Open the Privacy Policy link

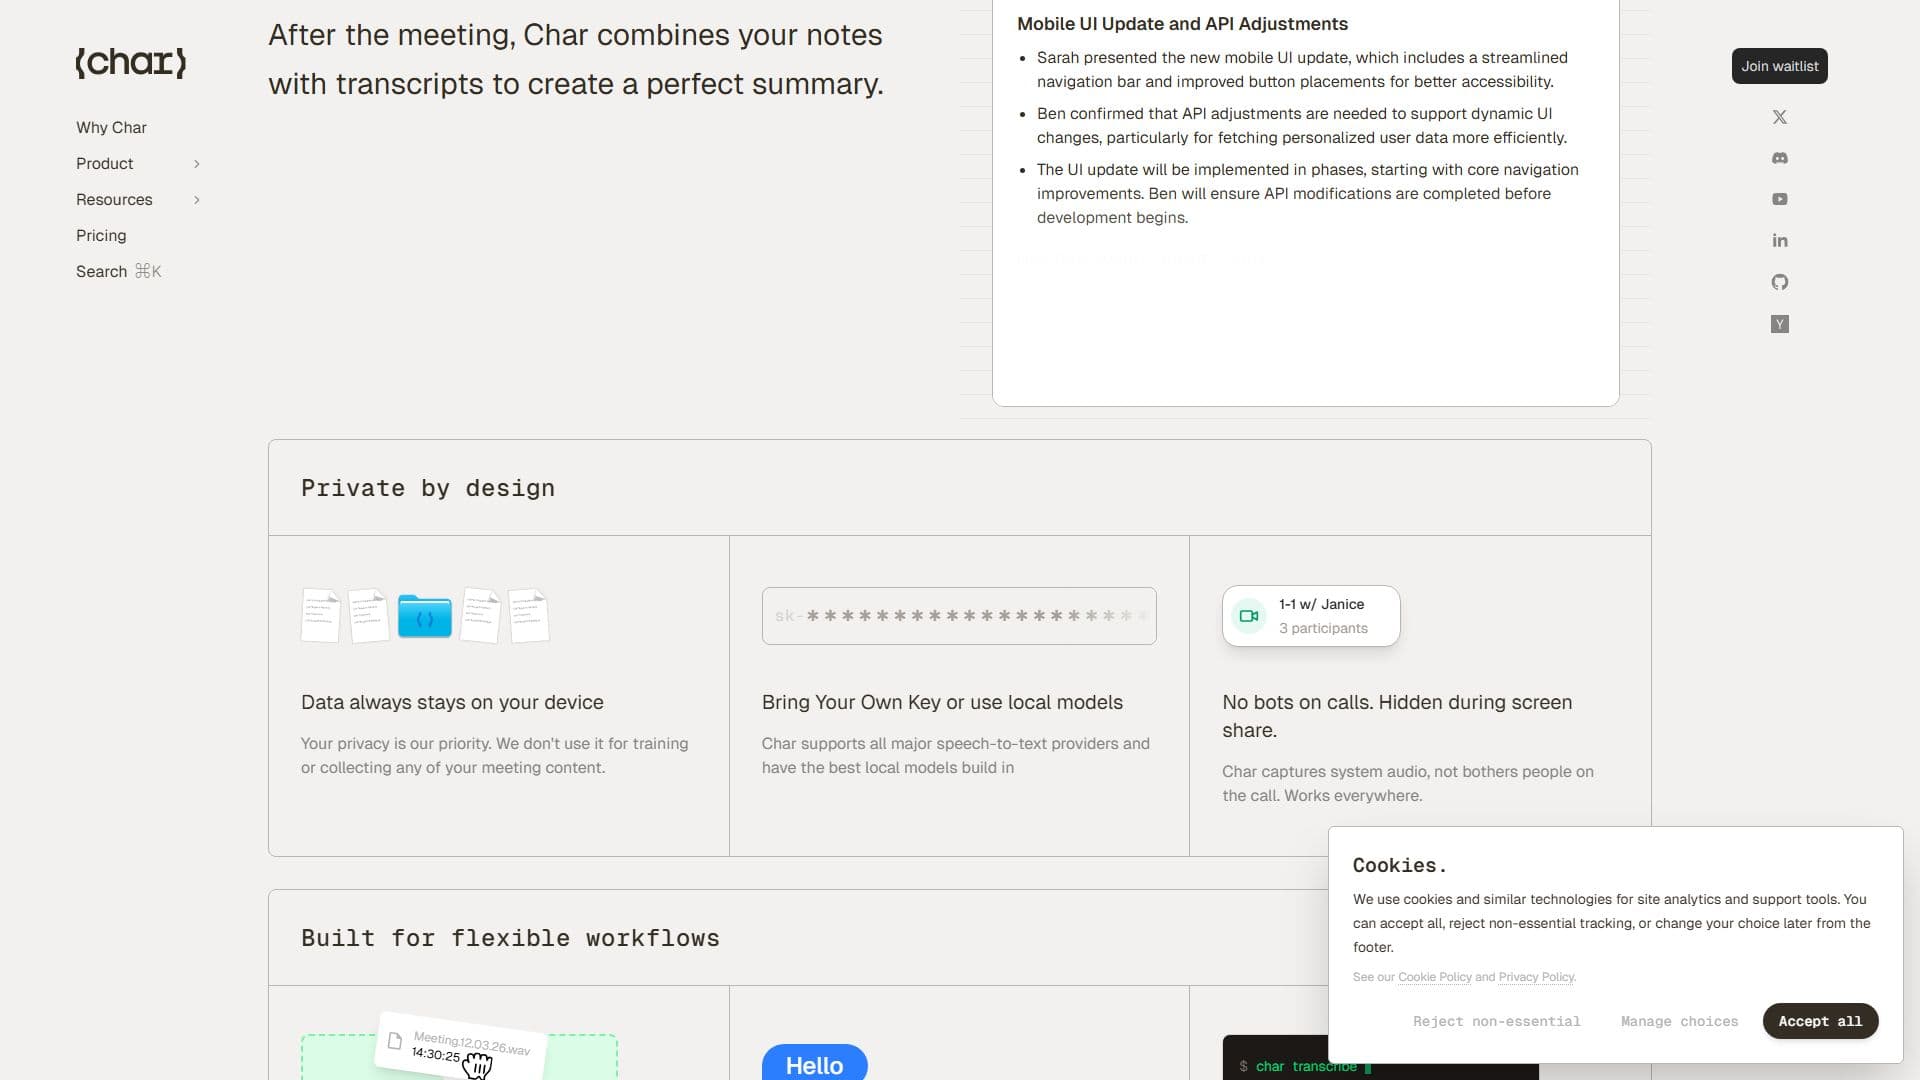click(1536, 977)
